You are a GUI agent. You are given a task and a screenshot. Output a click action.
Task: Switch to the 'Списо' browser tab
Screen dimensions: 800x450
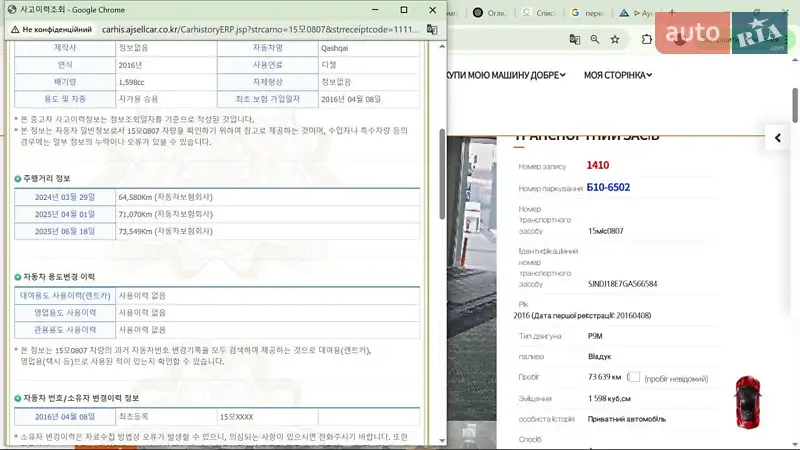pyautogui.click(x=538, y=13)
